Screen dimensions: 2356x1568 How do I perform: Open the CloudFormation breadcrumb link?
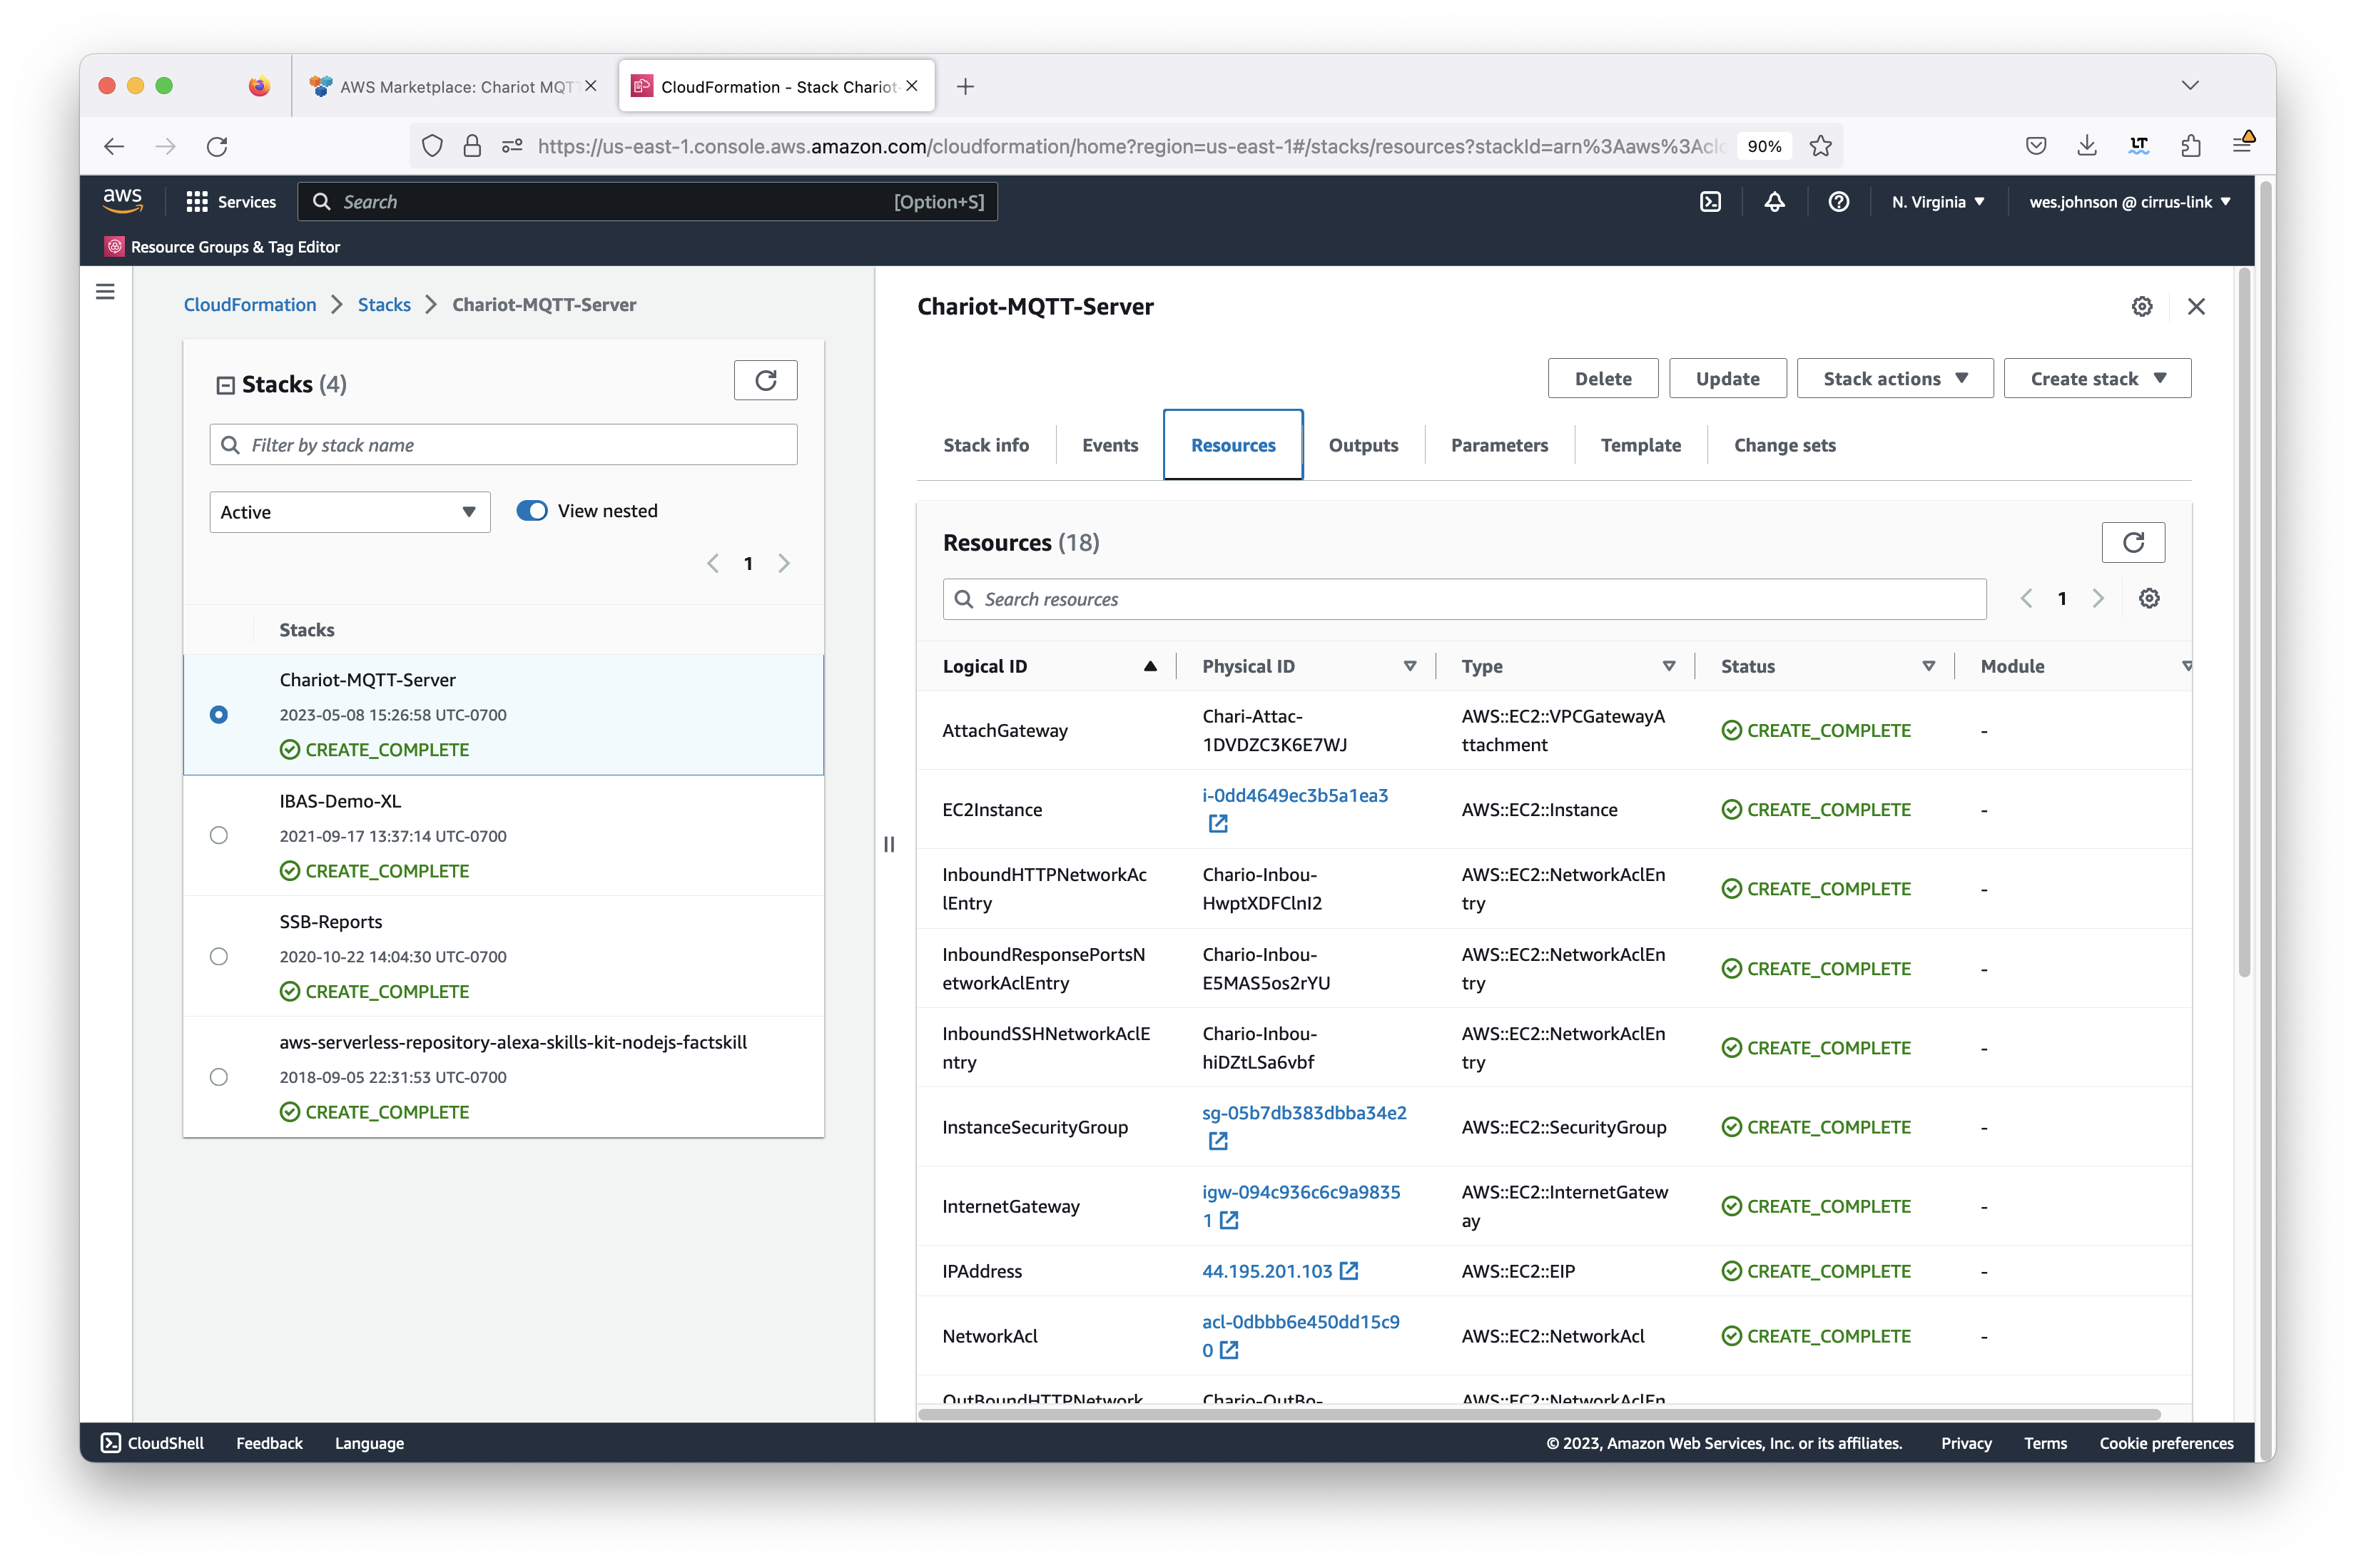pos(250,304)
